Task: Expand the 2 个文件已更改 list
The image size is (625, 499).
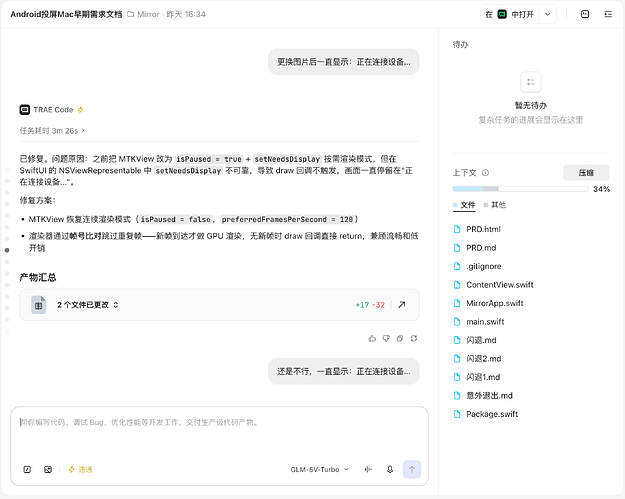Action: (88, 305)
